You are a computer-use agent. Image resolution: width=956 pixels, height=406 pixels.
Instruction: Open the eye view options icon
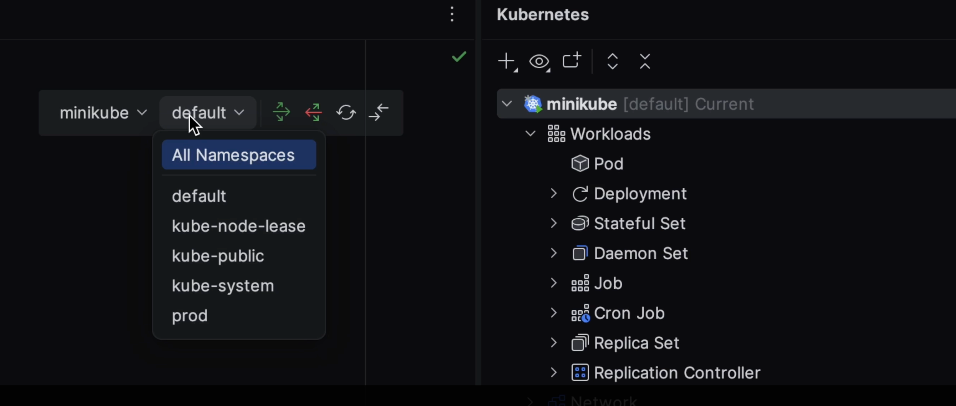coord(539,62)
